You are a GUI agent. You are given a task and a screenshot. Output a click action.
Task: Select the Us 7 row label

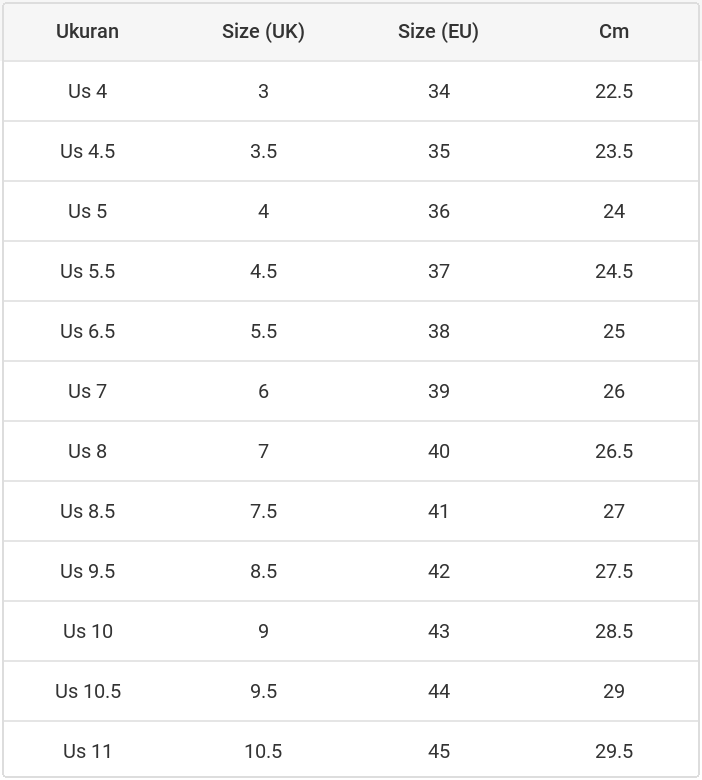[x=87, y=391]
